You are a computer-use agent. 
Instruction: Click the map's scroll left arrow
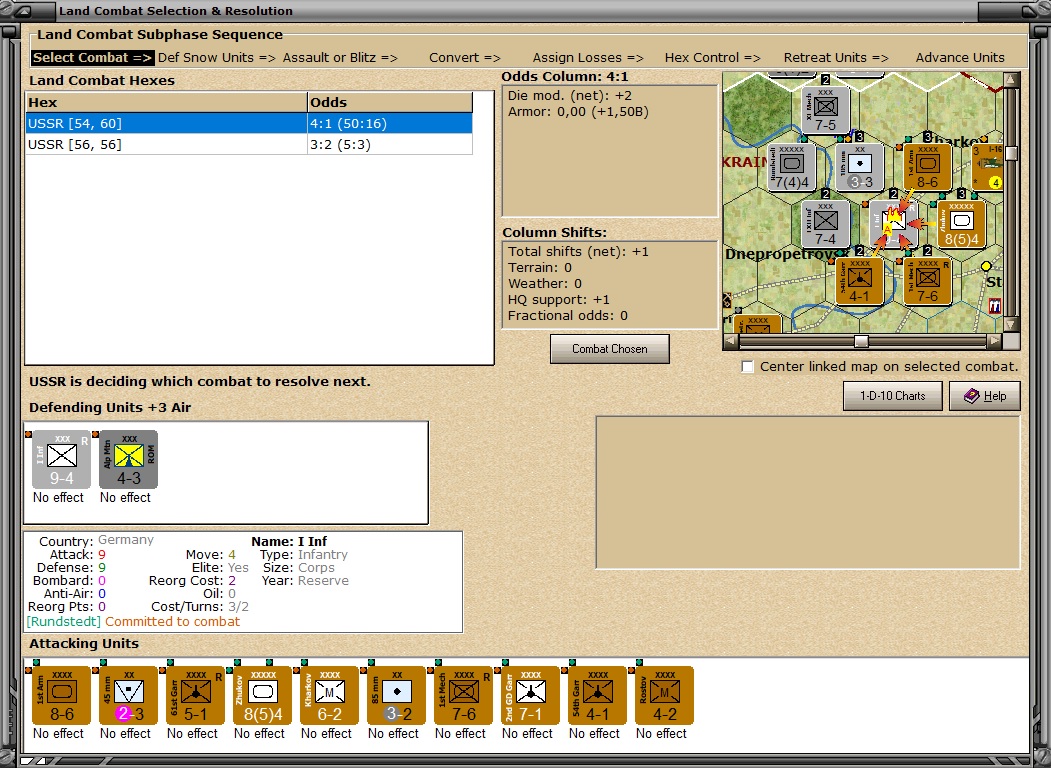point(731,341)
